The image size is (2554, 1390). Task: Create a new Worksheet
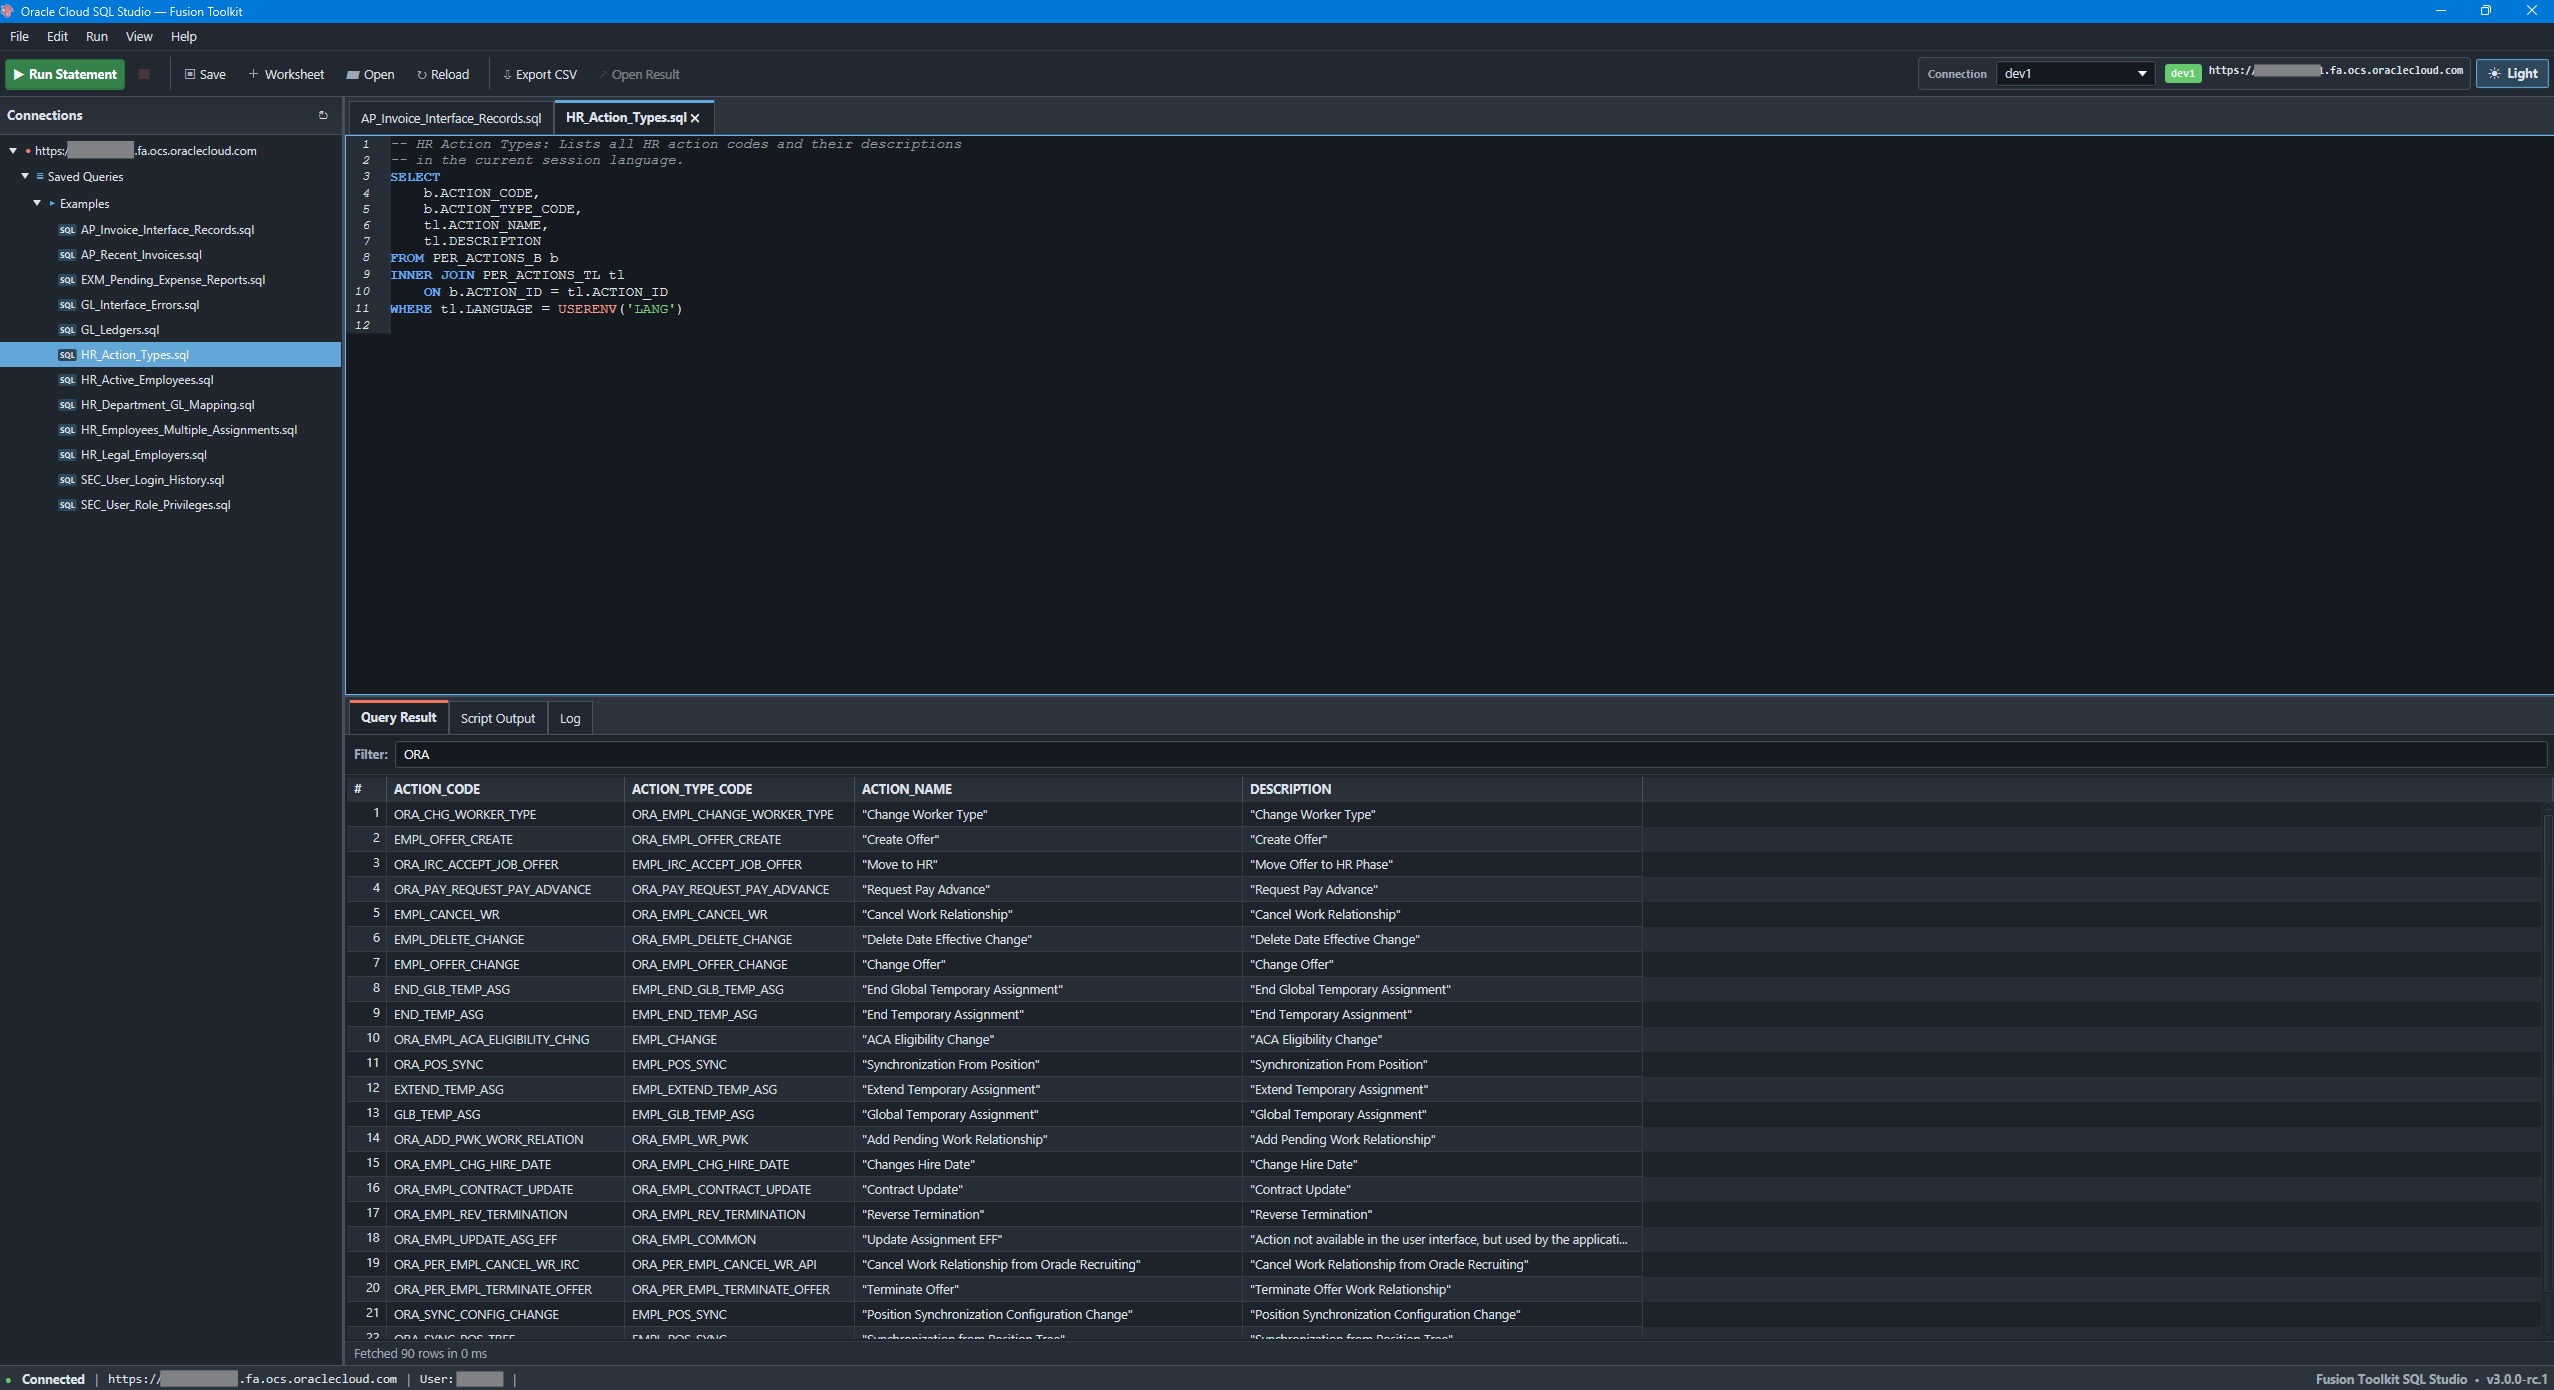(286, 74)
